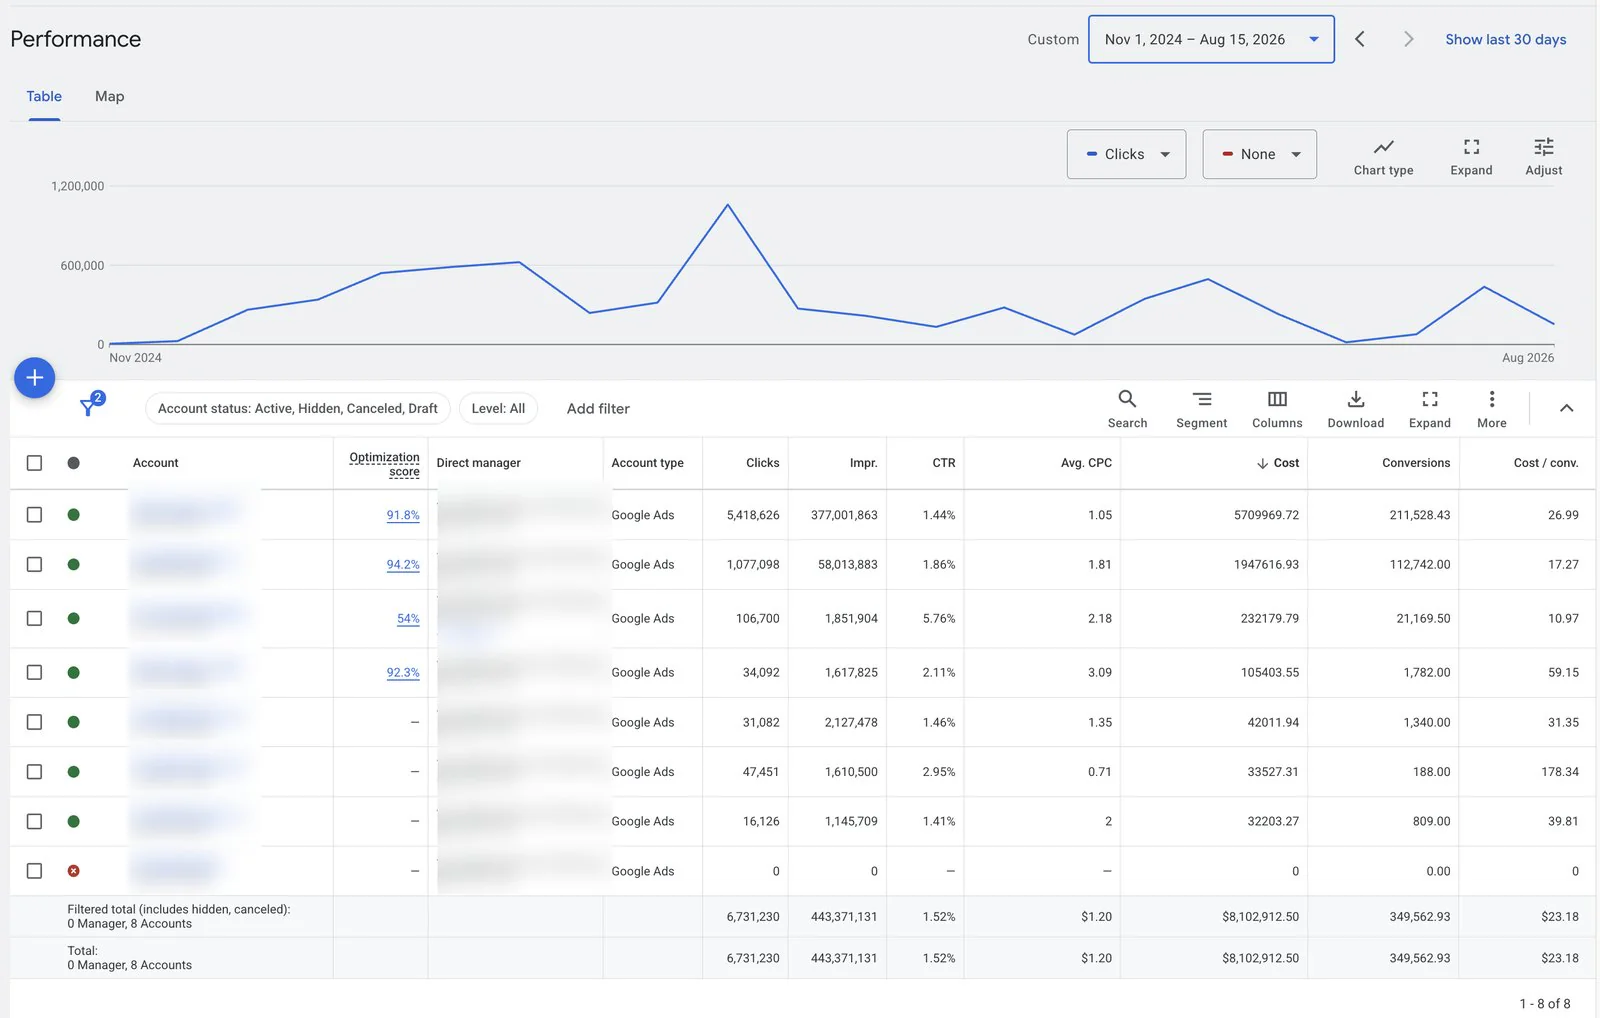Open the Segment tool
Image resolution: width=1600 pixels, height=1018 pixels.
[x=1201, y=409]
